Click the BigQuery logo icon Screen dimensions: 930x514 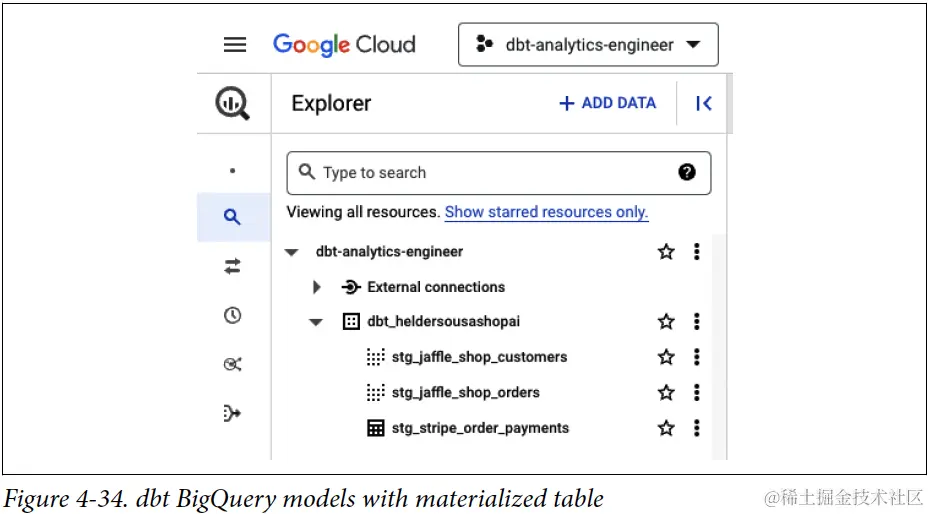pyautogui.click(x=233, y=104)
